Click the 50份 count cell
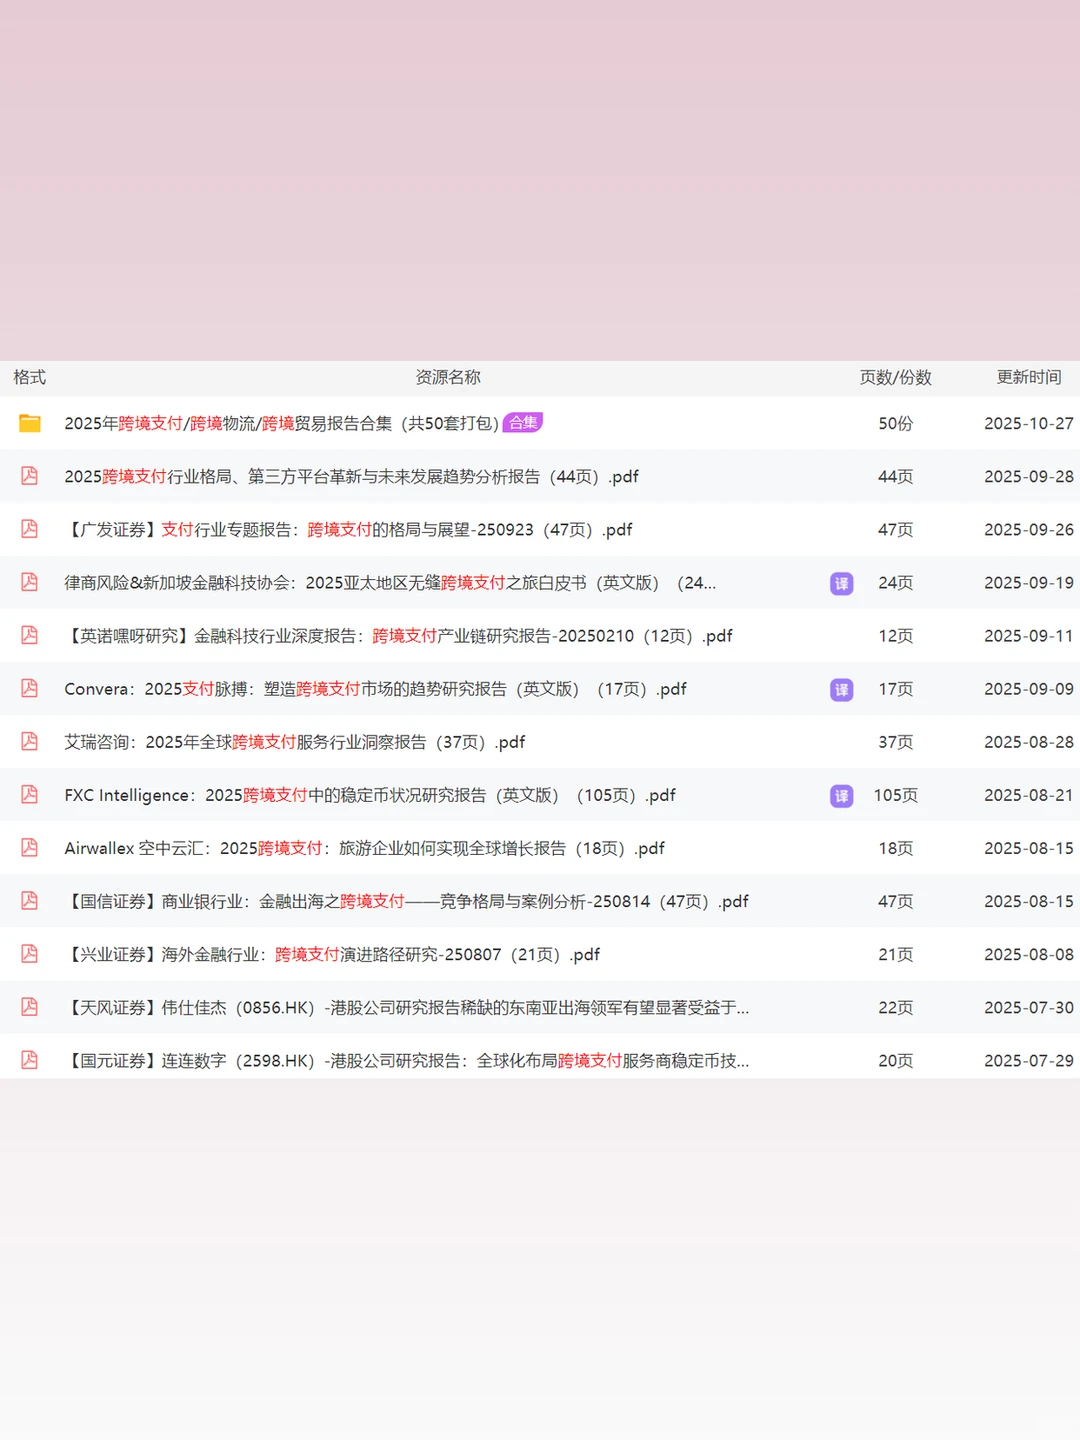 (x=895, y=424)
